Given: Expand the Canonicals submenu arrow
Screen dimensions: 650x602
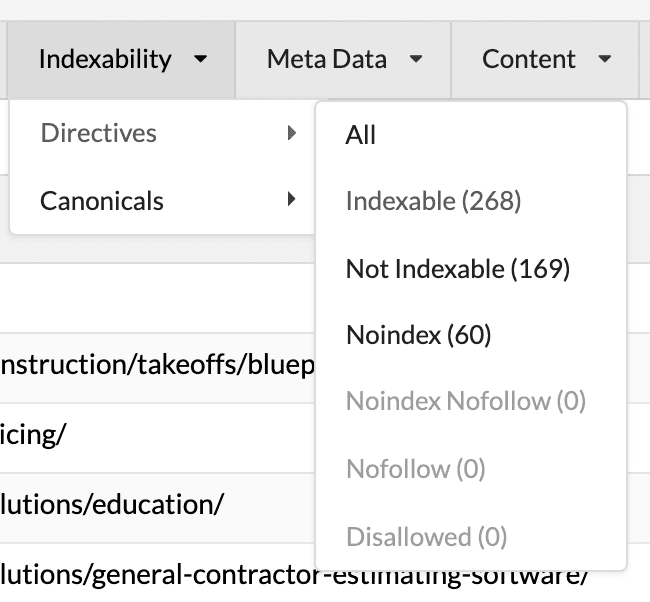Looking at the screenshot, I should click(291, 200).
